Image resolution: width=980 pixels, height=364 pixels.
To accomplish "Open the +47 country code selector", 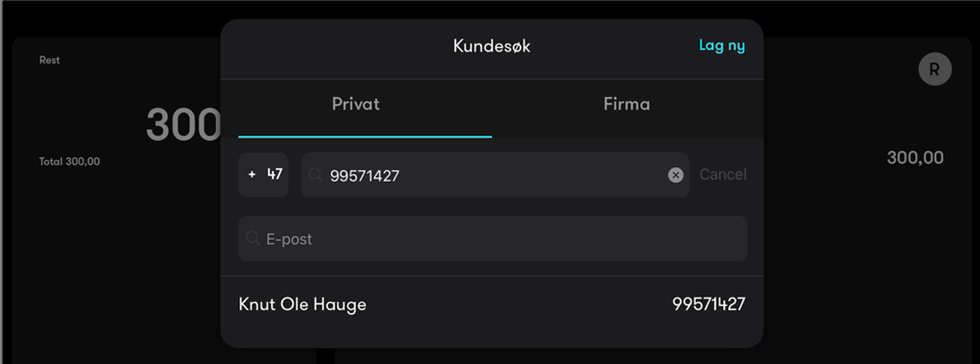I will tap(264, 175).
